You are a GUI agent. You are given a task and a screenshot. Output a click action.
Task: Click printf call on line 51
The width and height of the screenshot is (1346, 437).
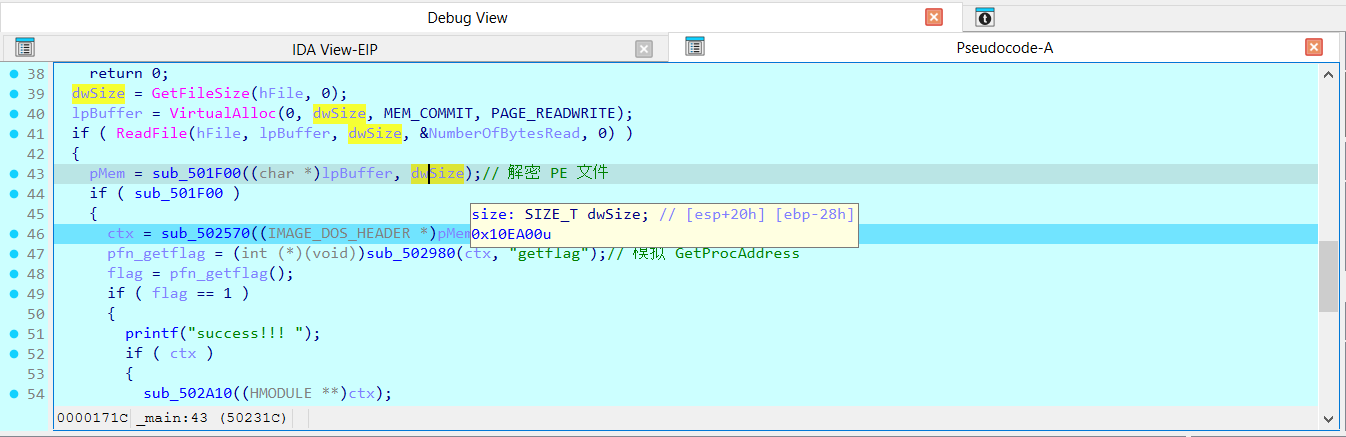pos(152,333)
